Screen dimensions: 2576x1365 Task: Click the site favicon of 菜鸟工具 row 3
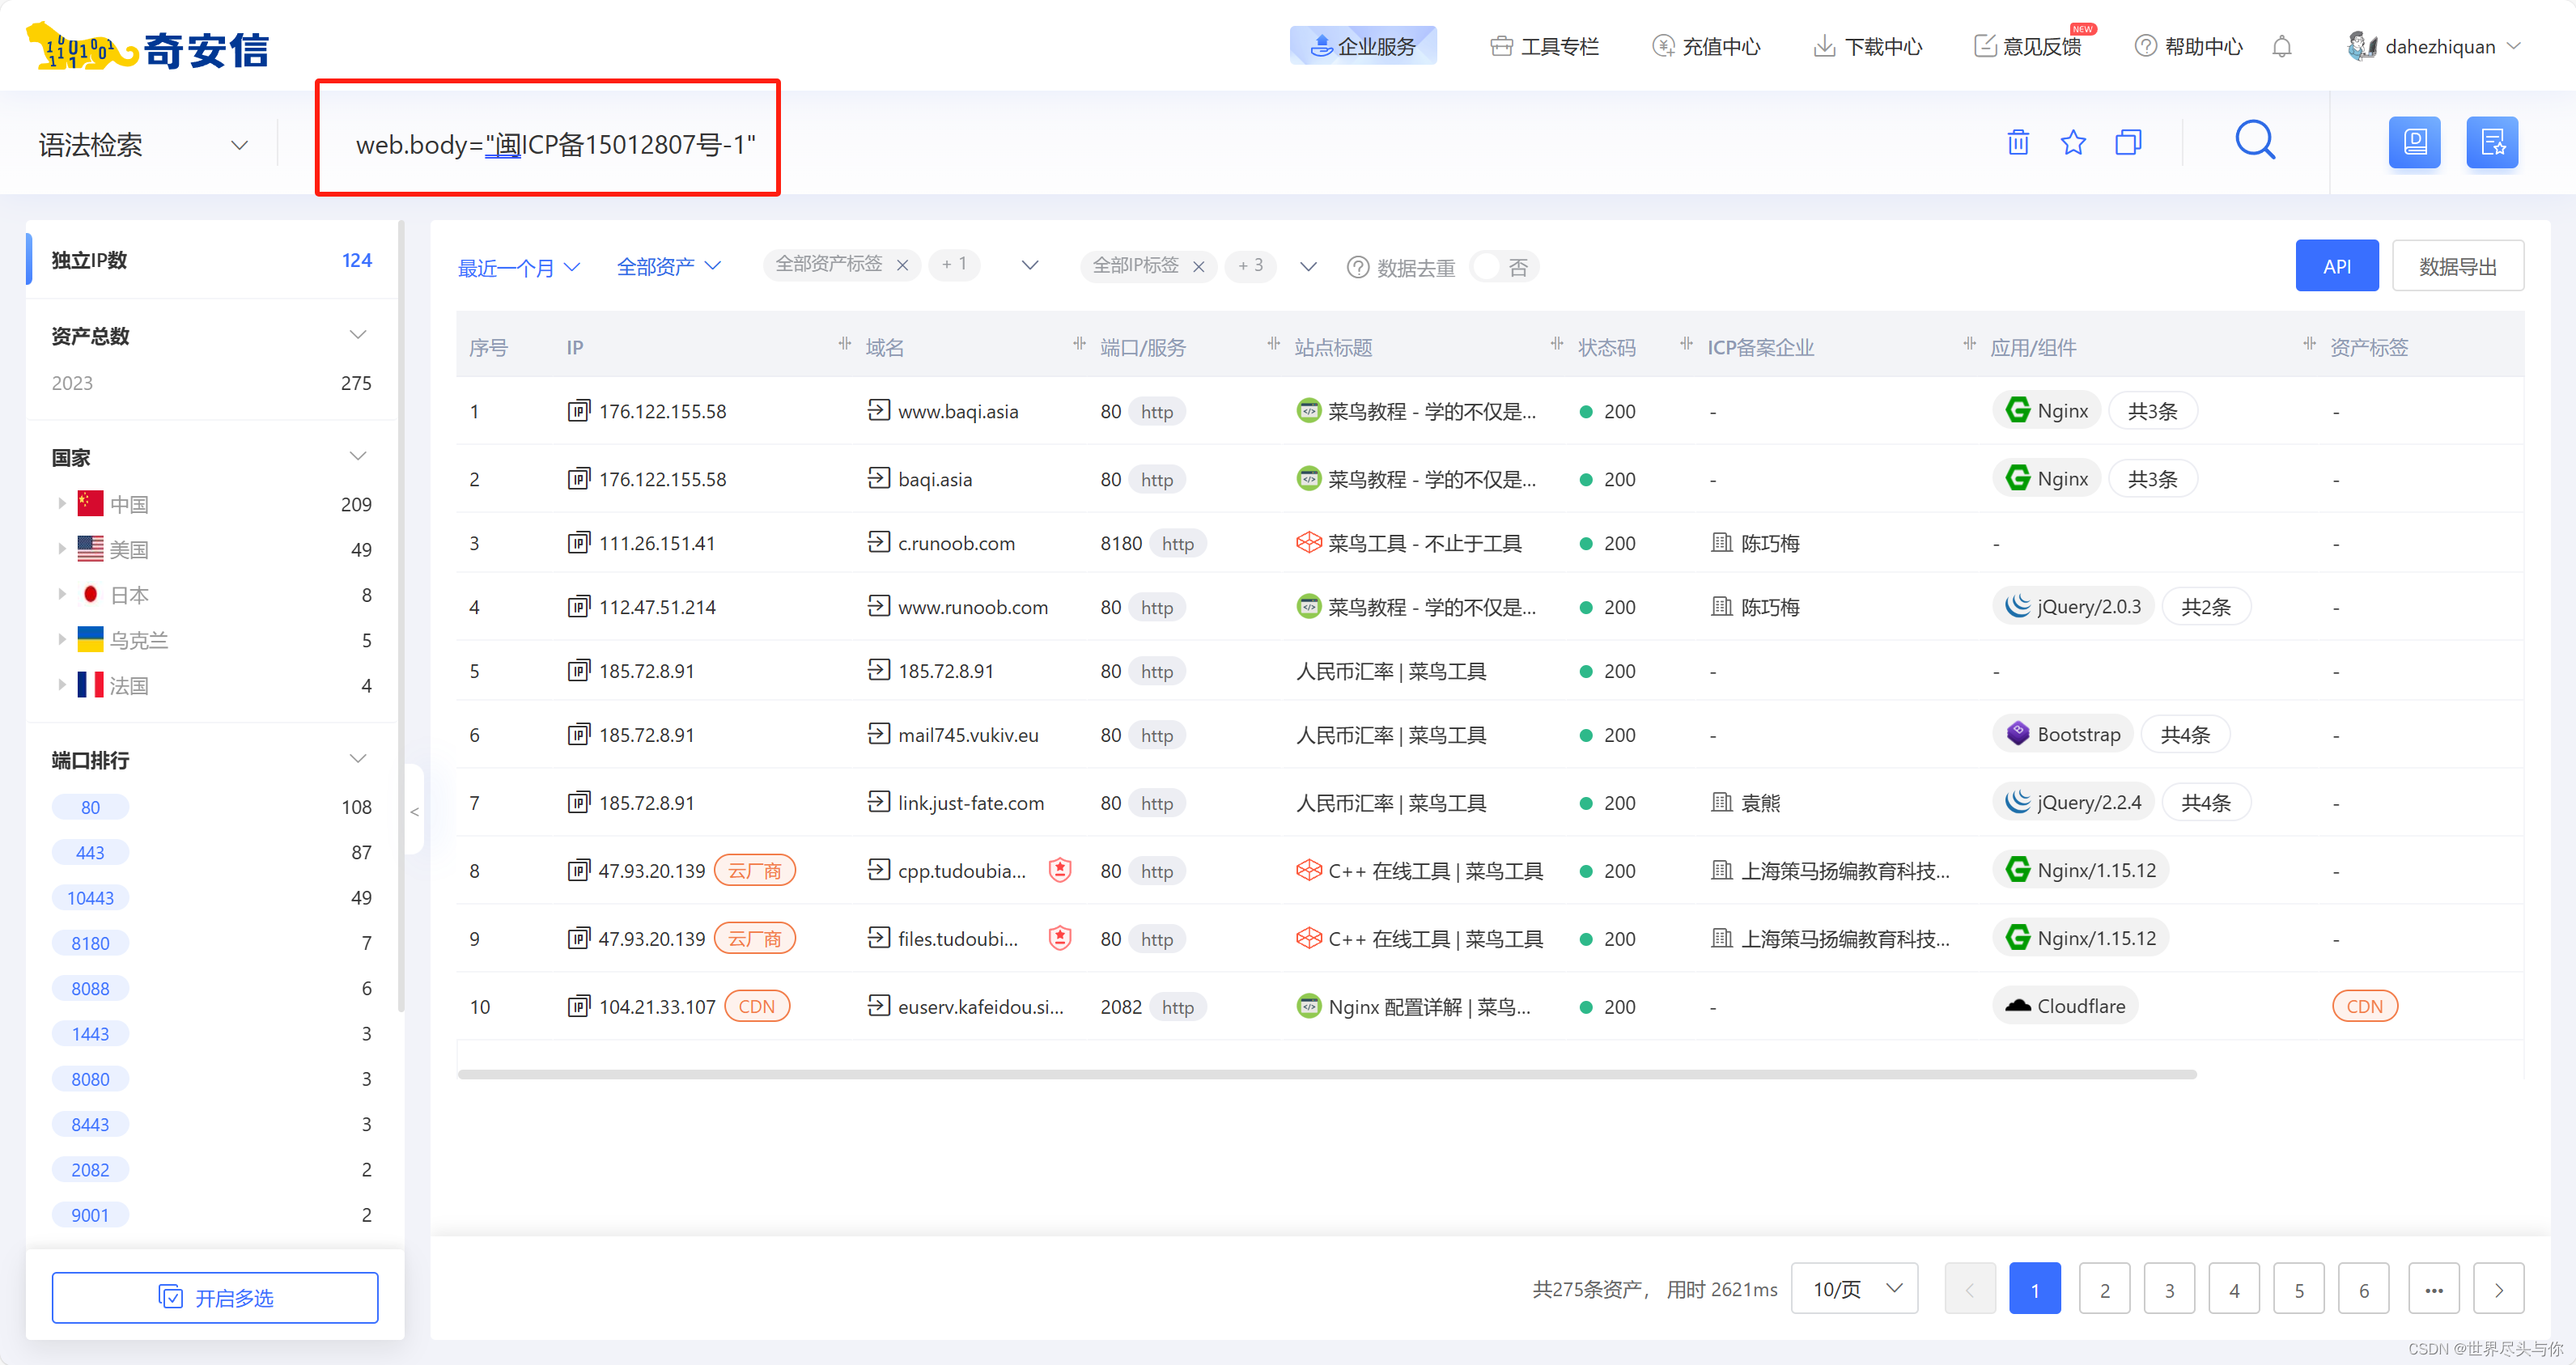coord(1308,542)
